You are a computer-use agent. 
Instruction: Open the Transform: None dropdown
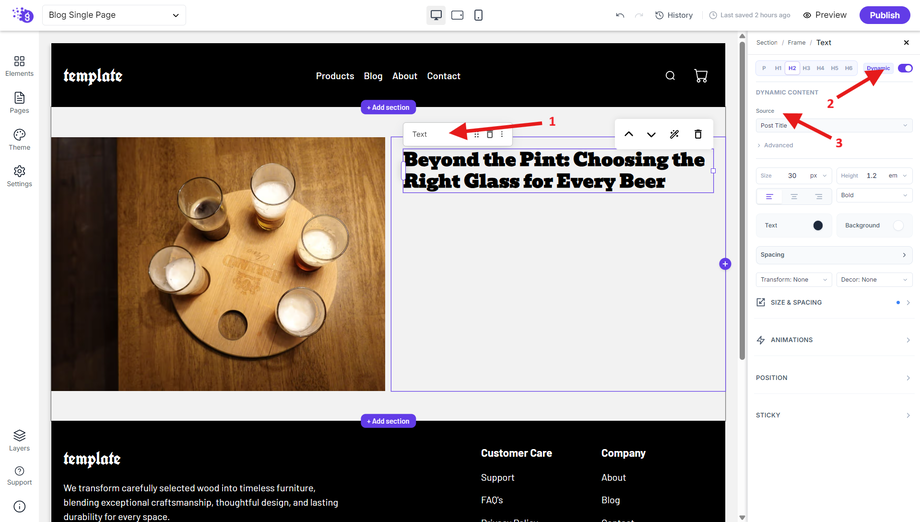tap(794, 279)
